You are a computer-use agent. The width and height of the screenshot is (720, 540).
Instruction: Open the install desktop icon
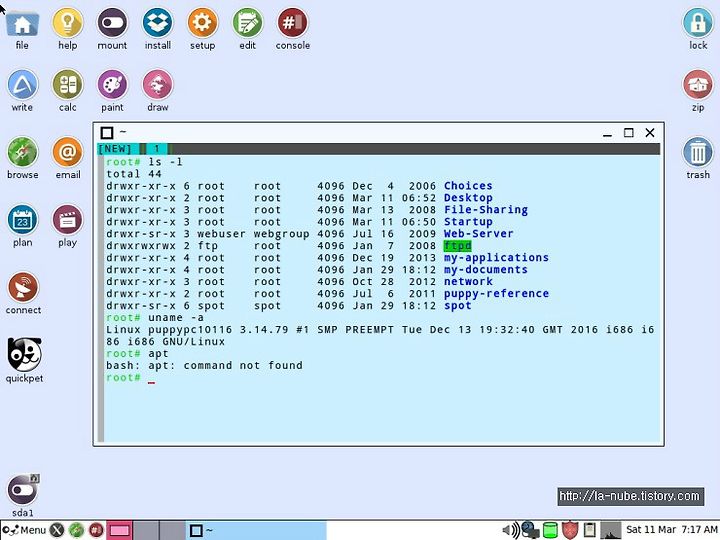(158, 23)
